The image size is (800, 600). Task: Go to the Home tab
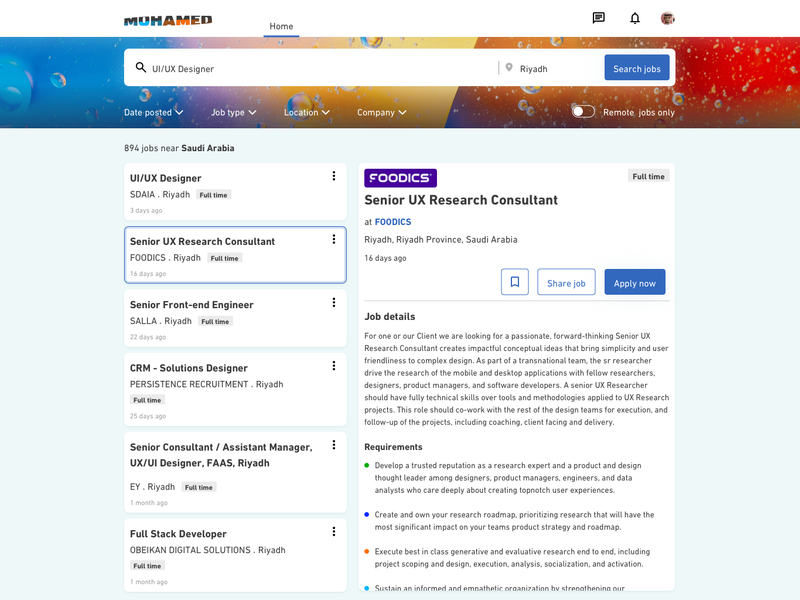tap(281, 26)
